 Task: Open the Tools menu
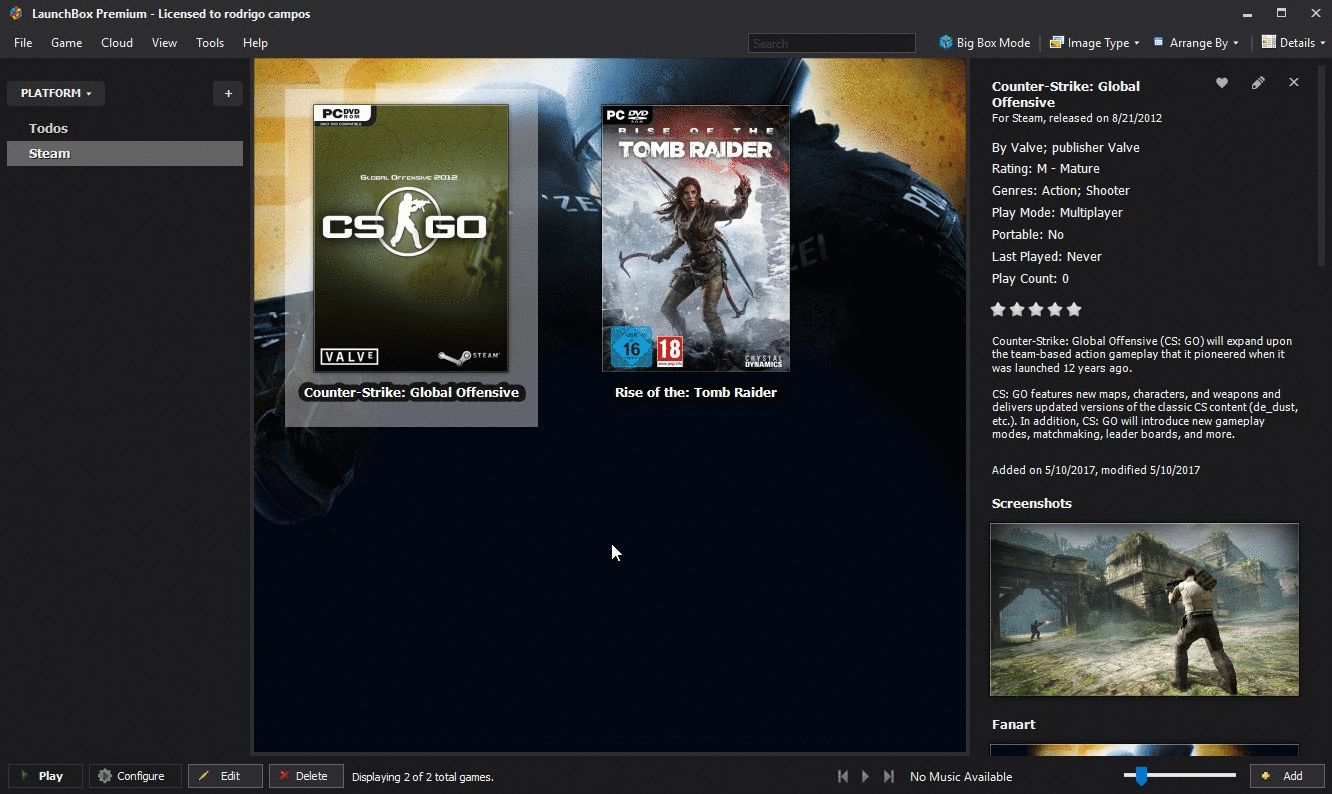tap(210, 43)
